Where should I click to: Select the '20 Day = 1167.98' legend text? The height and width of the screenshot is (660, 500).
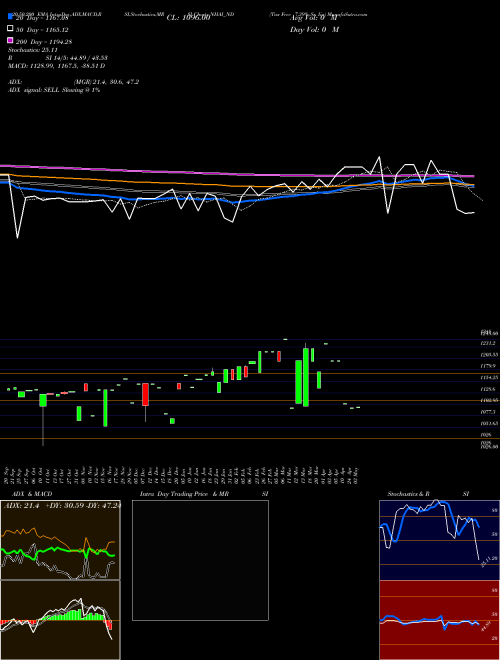coord(42,18)
